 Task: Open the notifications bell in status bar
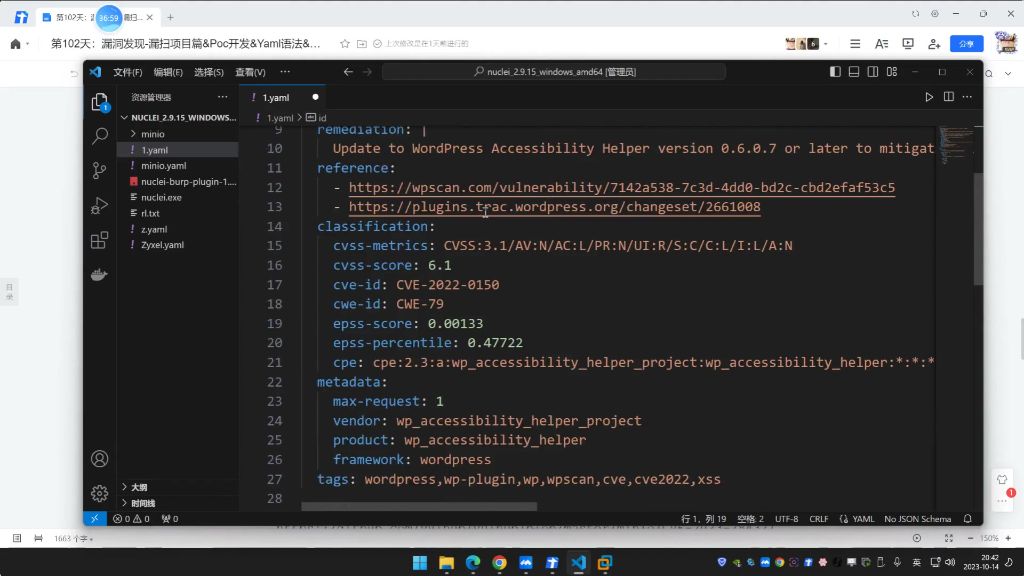tap(967, 519)
